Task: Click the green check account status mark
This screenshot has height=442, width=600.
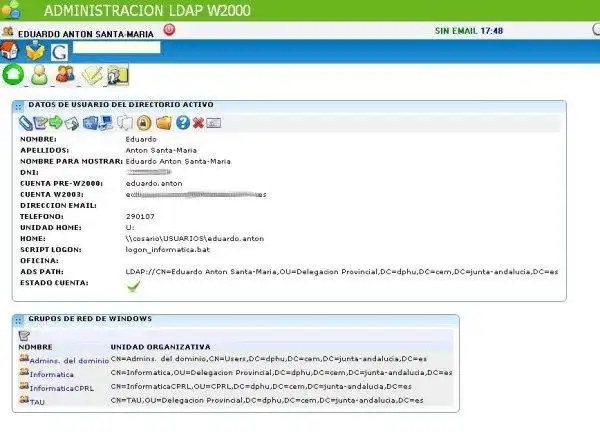Action: tap(133, 286)
